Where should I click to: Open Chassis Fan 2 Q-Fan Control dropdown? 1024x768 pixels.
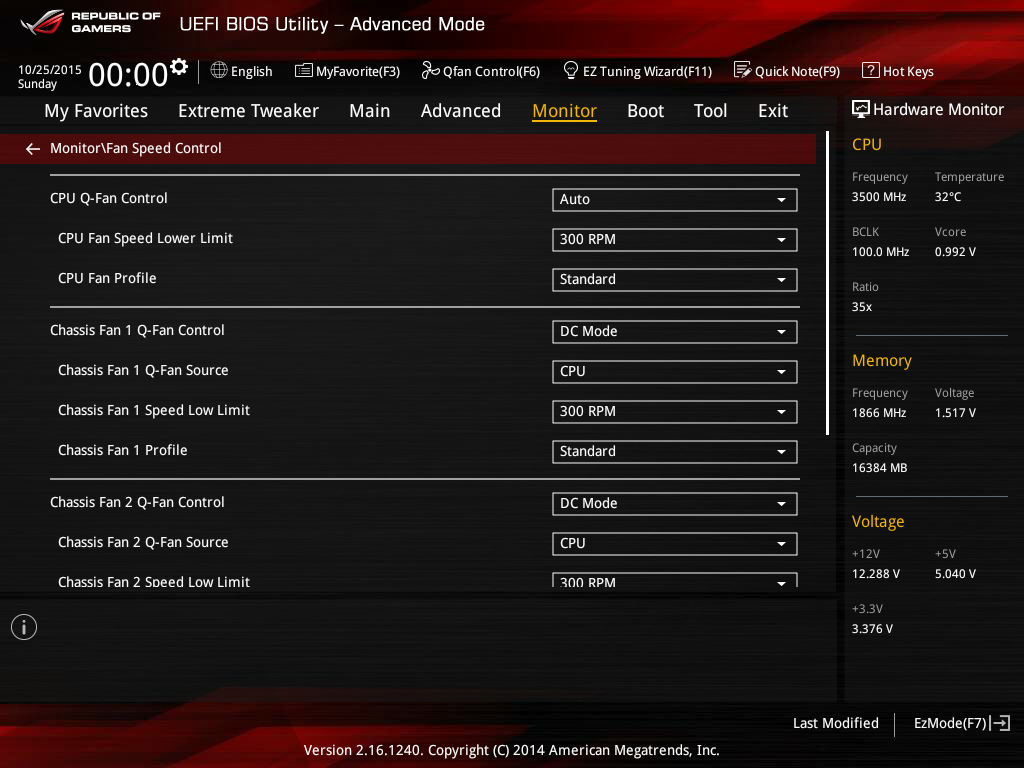coord(675,504)
